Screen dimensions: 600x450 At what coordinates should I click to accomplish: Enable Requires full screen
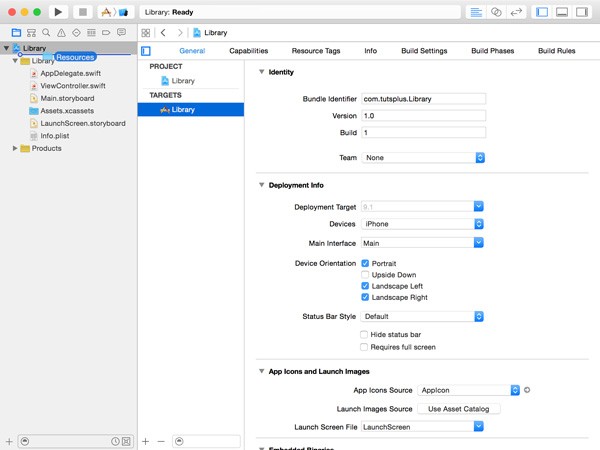[364, 347]
